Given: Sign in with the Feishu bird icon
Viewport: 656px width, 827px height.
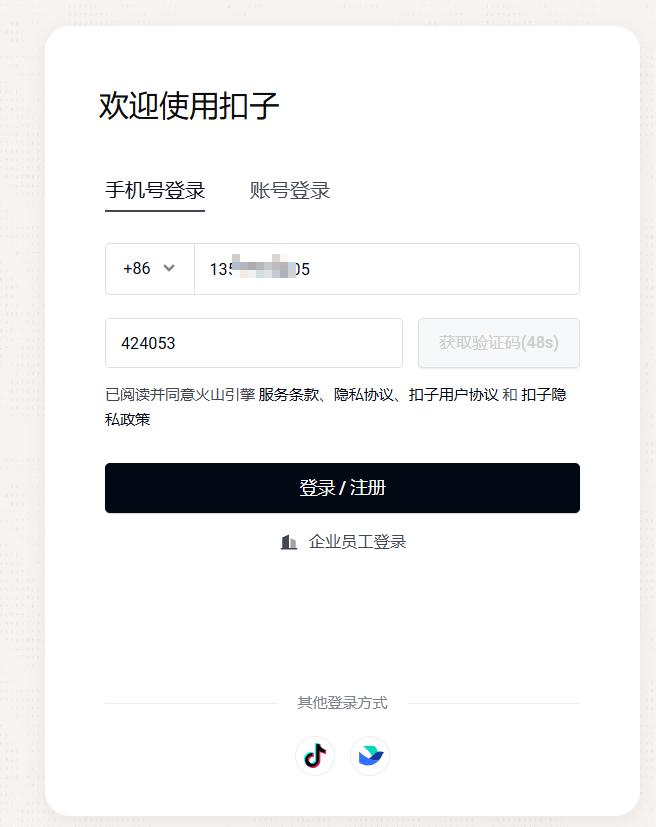Looking at the screenshot, I should [370, 755].
